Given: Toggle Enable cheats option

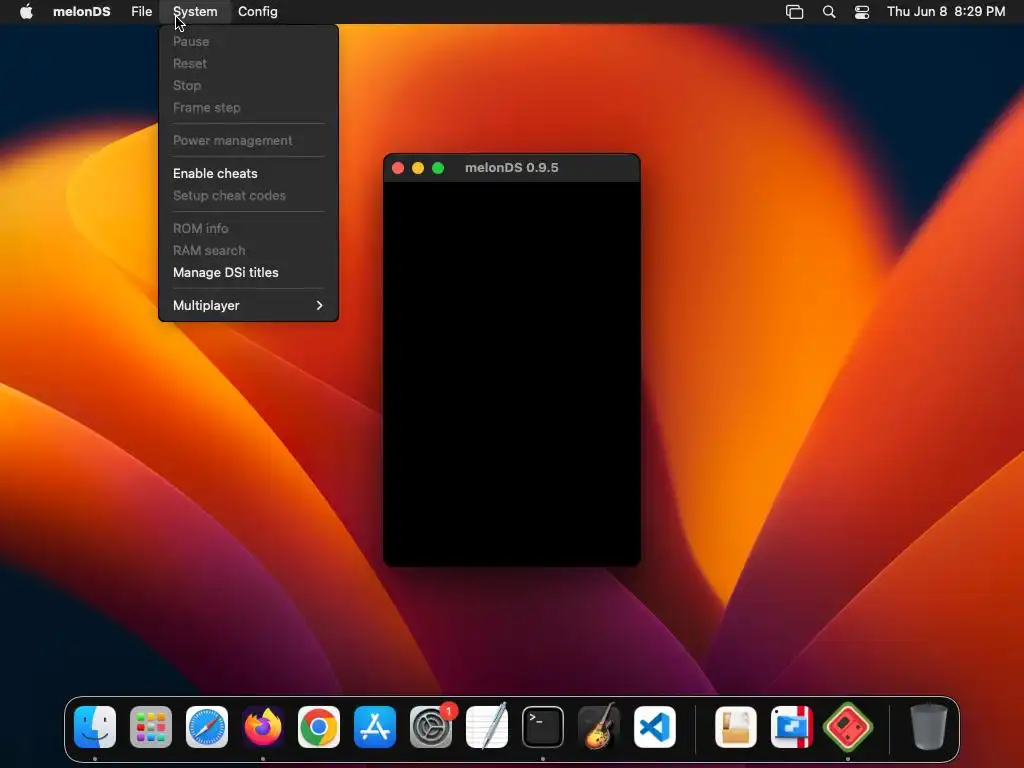Looking at the screenshot, I should click(248, 174).
